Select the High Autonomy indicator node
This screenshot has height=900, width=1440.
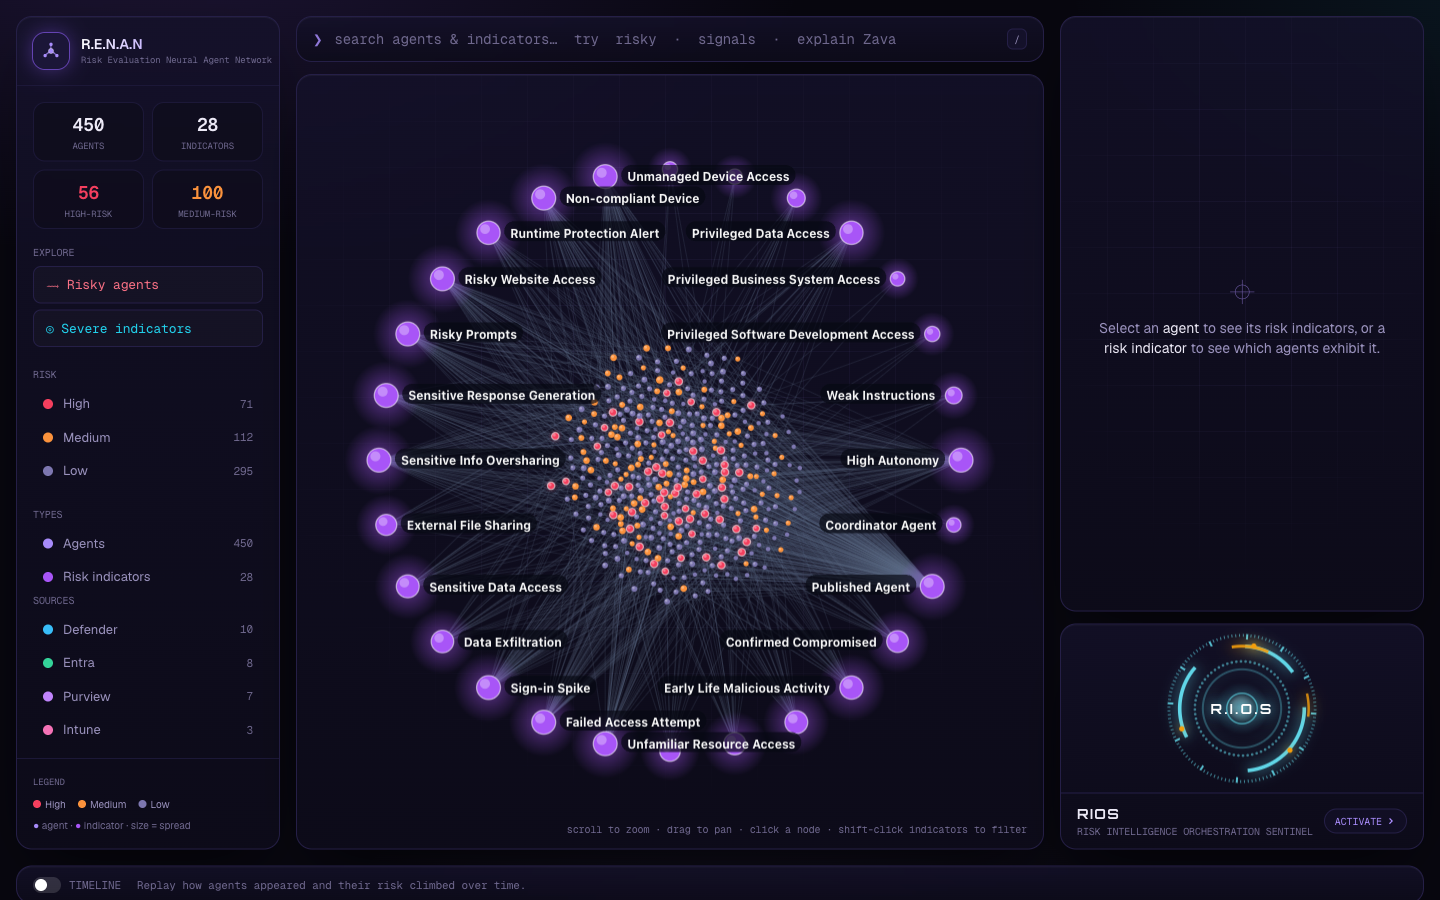click(x=961, y=460)
